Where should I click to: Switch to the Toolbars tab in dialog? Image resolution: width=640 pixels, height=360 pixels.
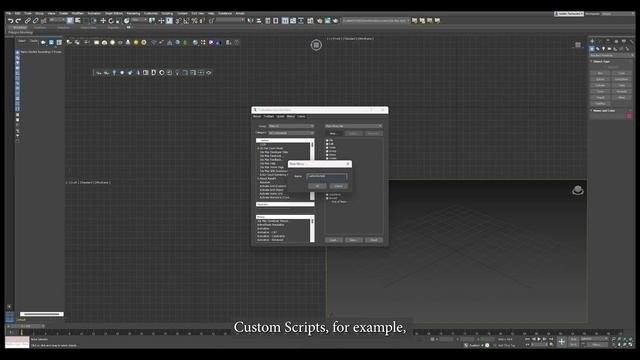click(269, 117)
